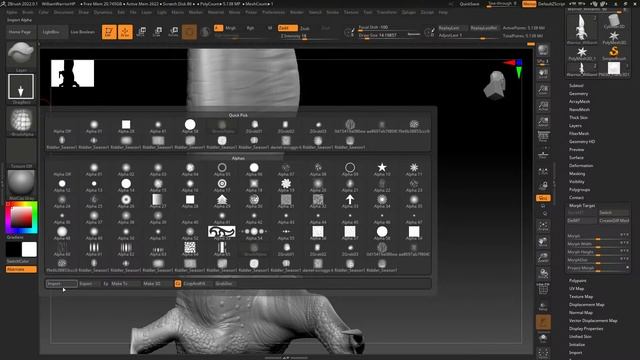The width and height of the screenshot is (640, 360).
Task: Click the Alternate button
Action: click(21, 269)
